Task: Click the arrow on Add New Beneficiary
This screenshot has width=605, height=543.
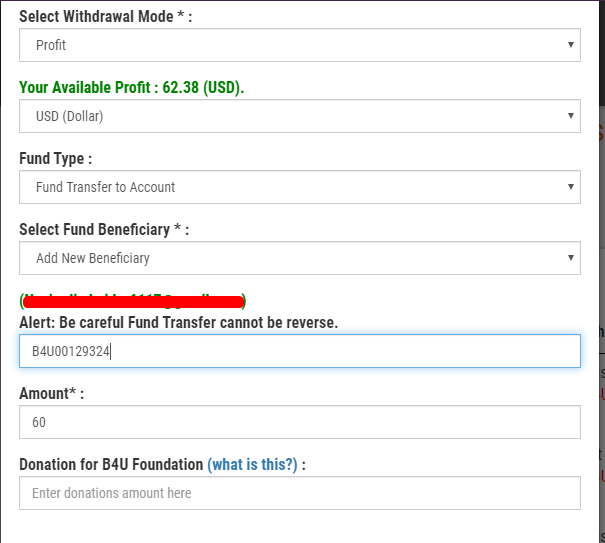Action: click(x=571, y=258)
